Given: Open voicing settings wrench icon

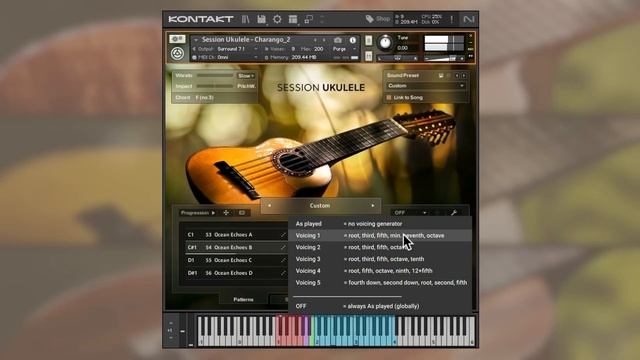Looking at the screenshot, I should (454, 213).
